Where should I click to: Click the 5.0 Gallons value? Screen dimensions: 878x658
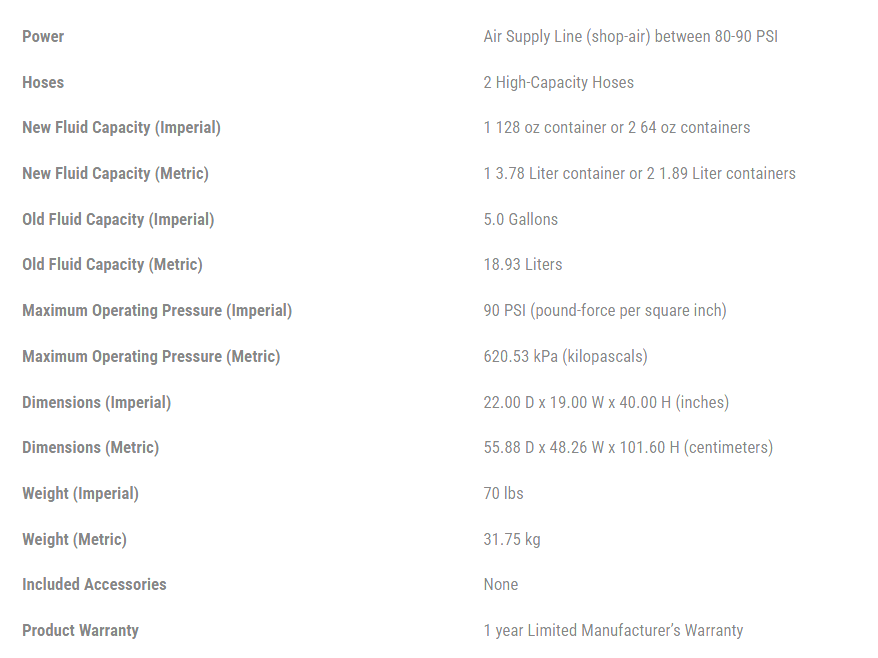click(520, 220)
